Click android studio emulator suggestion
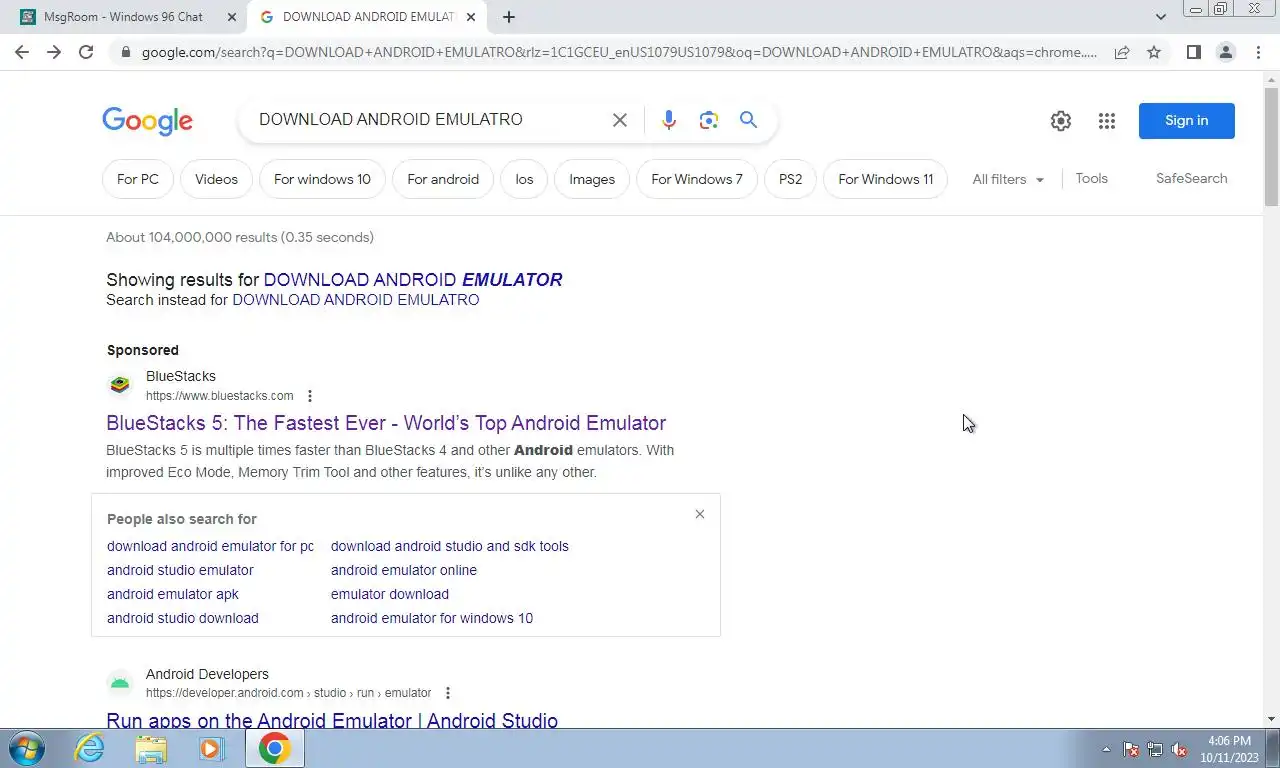 180,570
